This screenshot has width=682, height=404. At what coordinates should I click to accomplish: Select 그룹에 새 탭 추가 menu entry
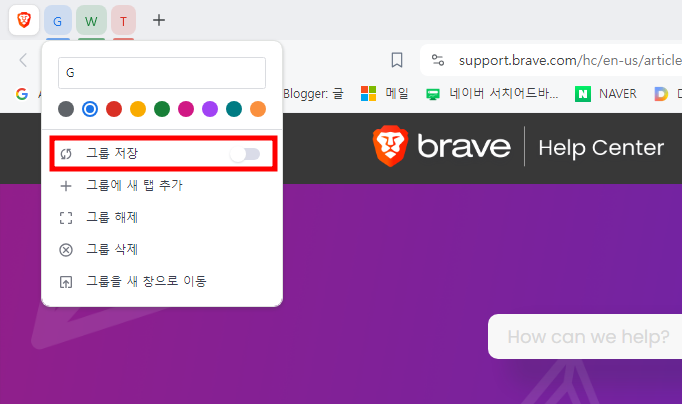162,186
